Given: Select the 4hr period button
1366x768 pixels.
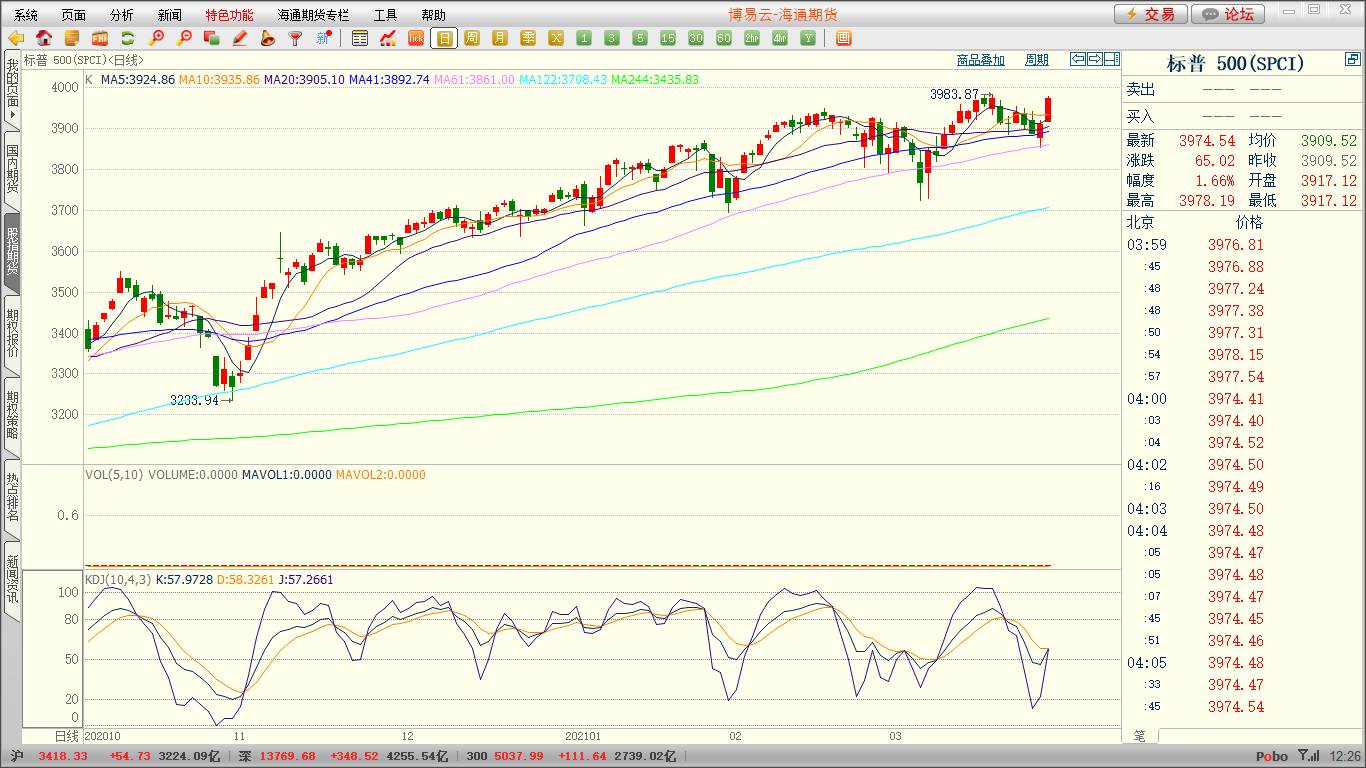Looking at the screenshot, I should [x=780, y=38].
